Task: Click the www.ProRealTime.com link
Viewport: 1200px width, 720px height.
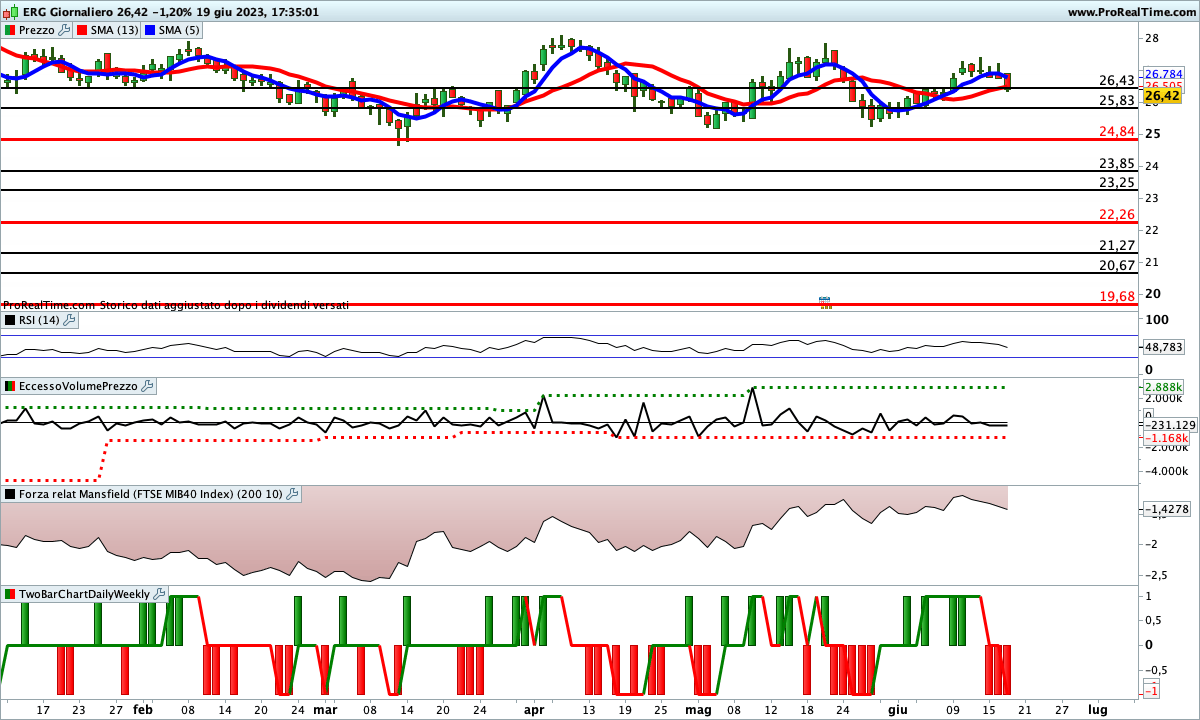Action: point(1130,12)
